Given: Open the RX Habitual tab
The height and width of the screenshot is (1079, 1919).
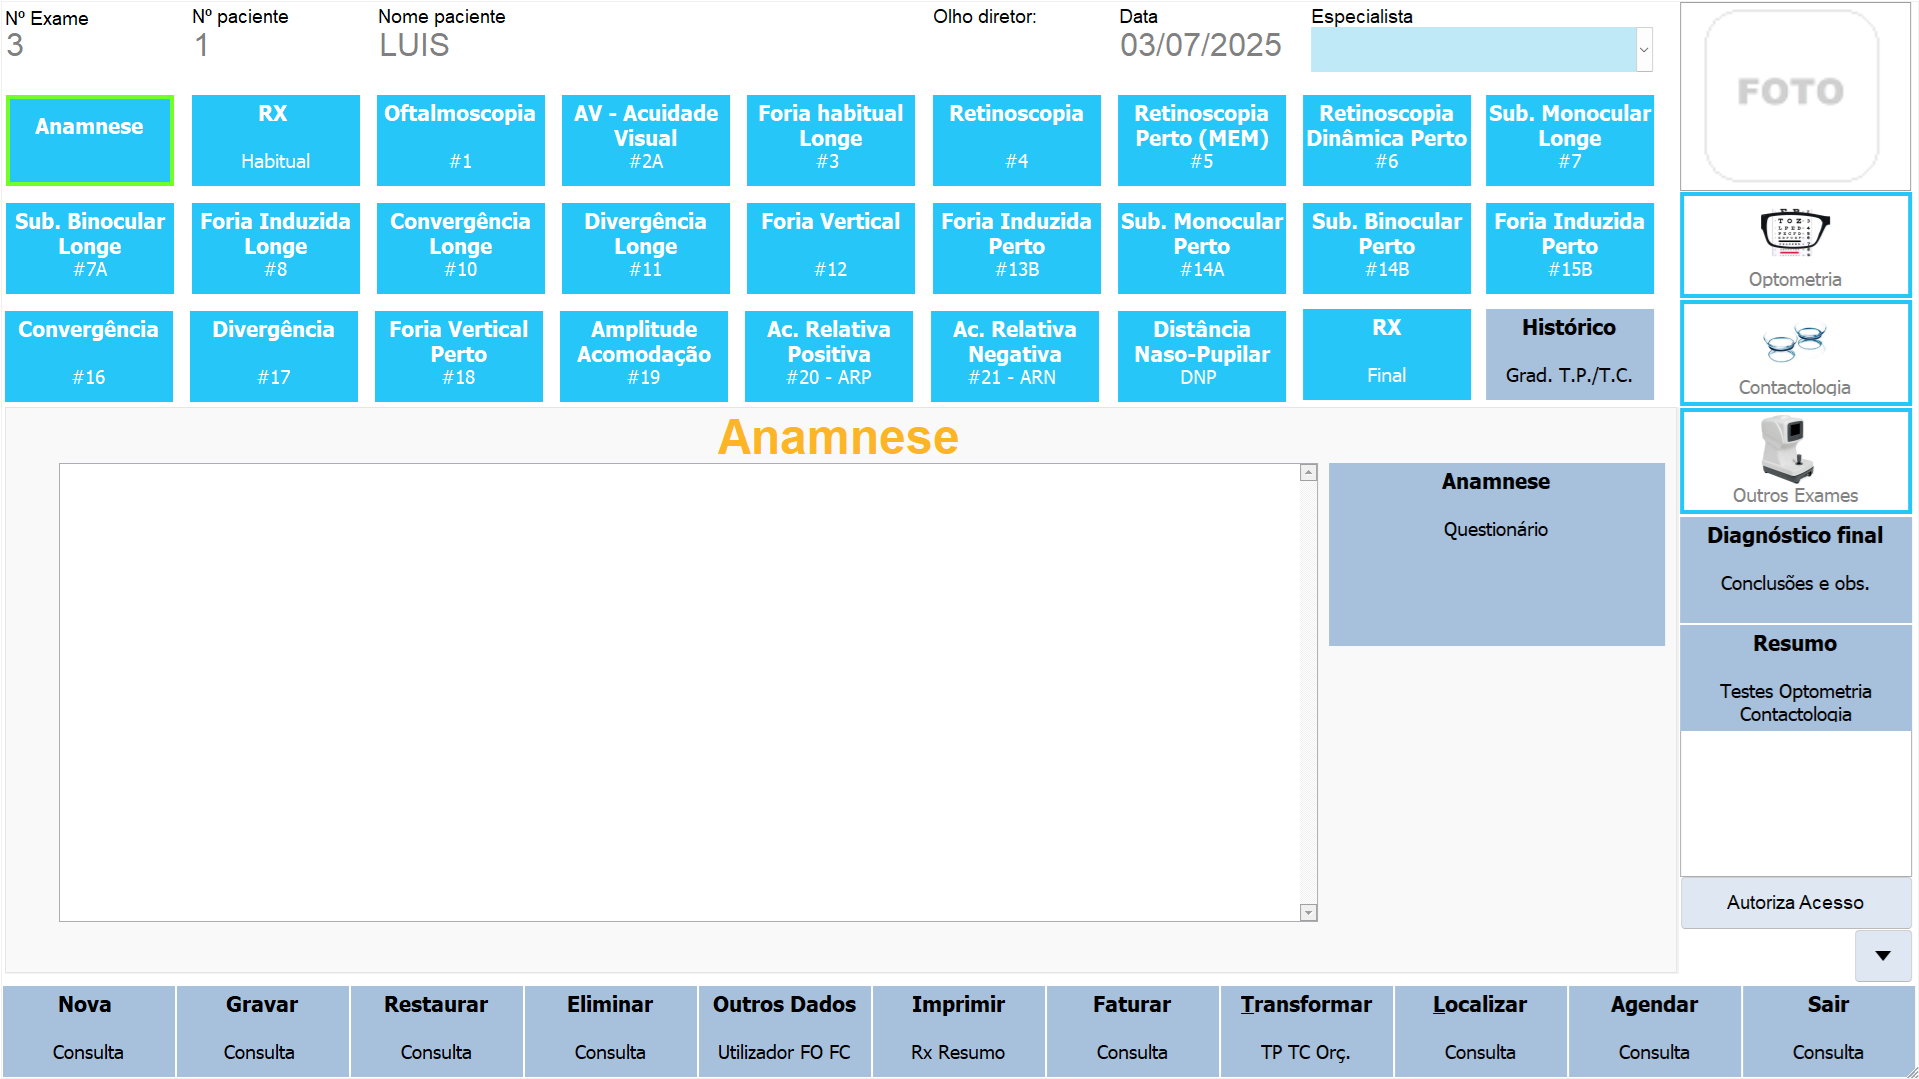Looking at the screenshot, I should (275, 140).
